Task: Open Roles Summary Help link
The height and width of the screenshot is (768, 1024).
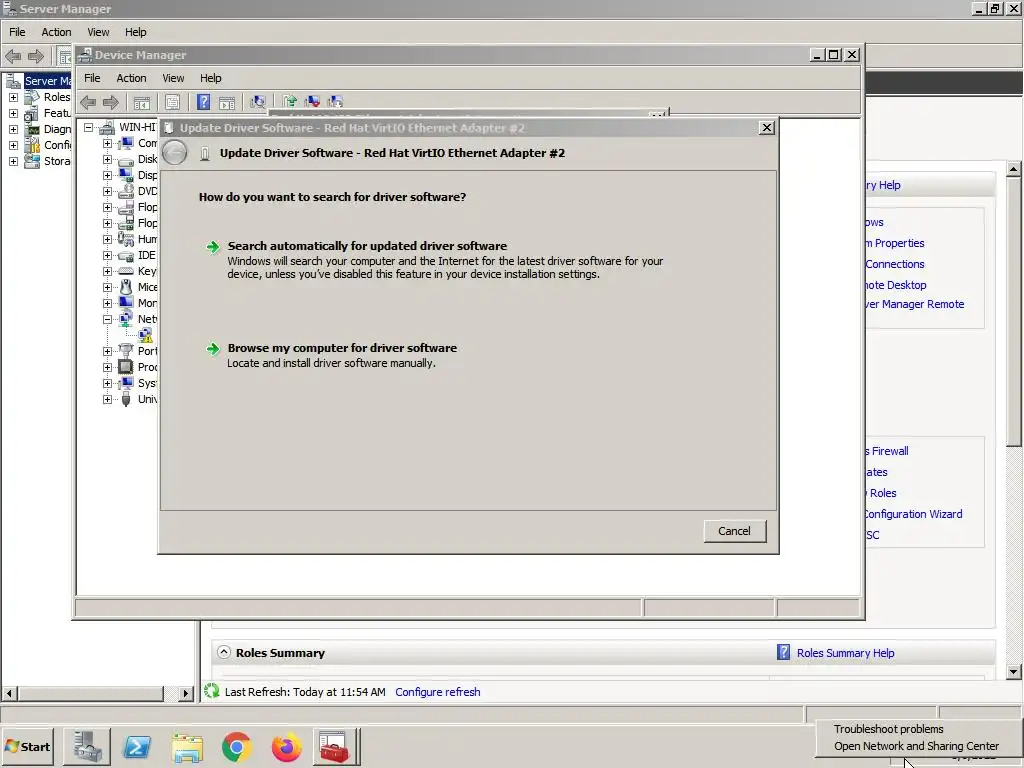Action: point(845,653)
